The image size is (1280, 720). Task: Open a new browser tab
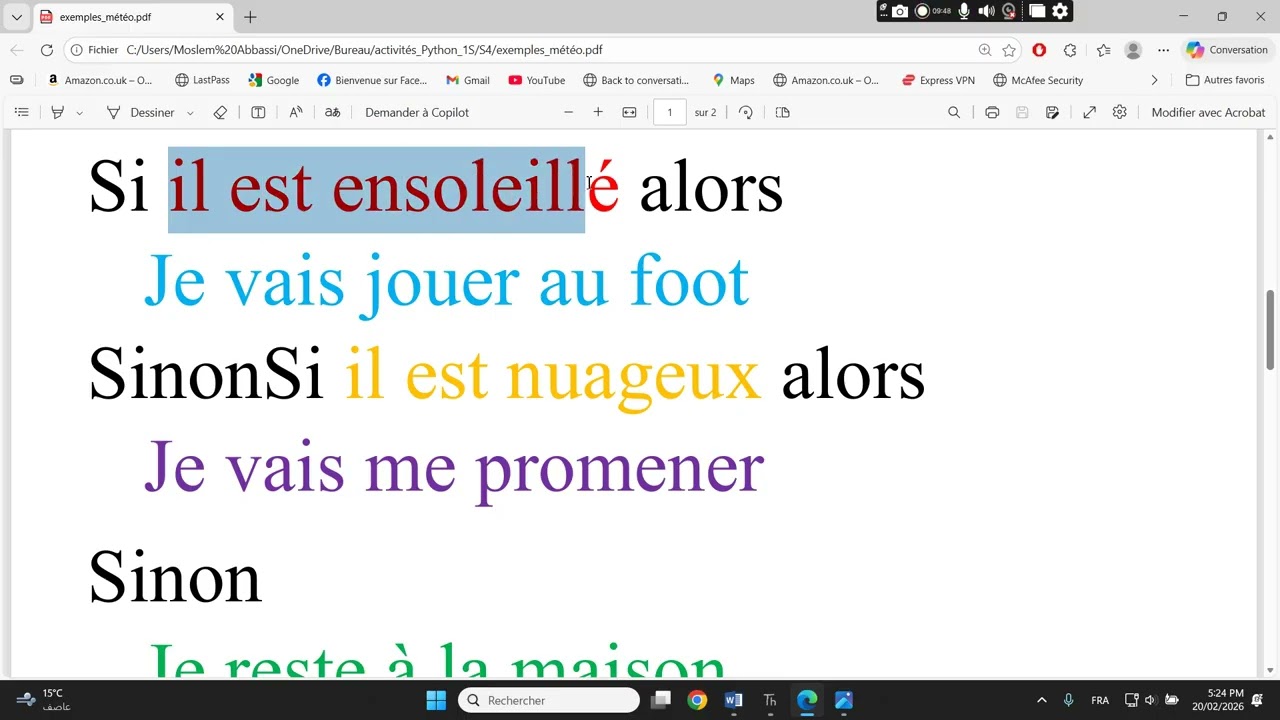point(250,17)
